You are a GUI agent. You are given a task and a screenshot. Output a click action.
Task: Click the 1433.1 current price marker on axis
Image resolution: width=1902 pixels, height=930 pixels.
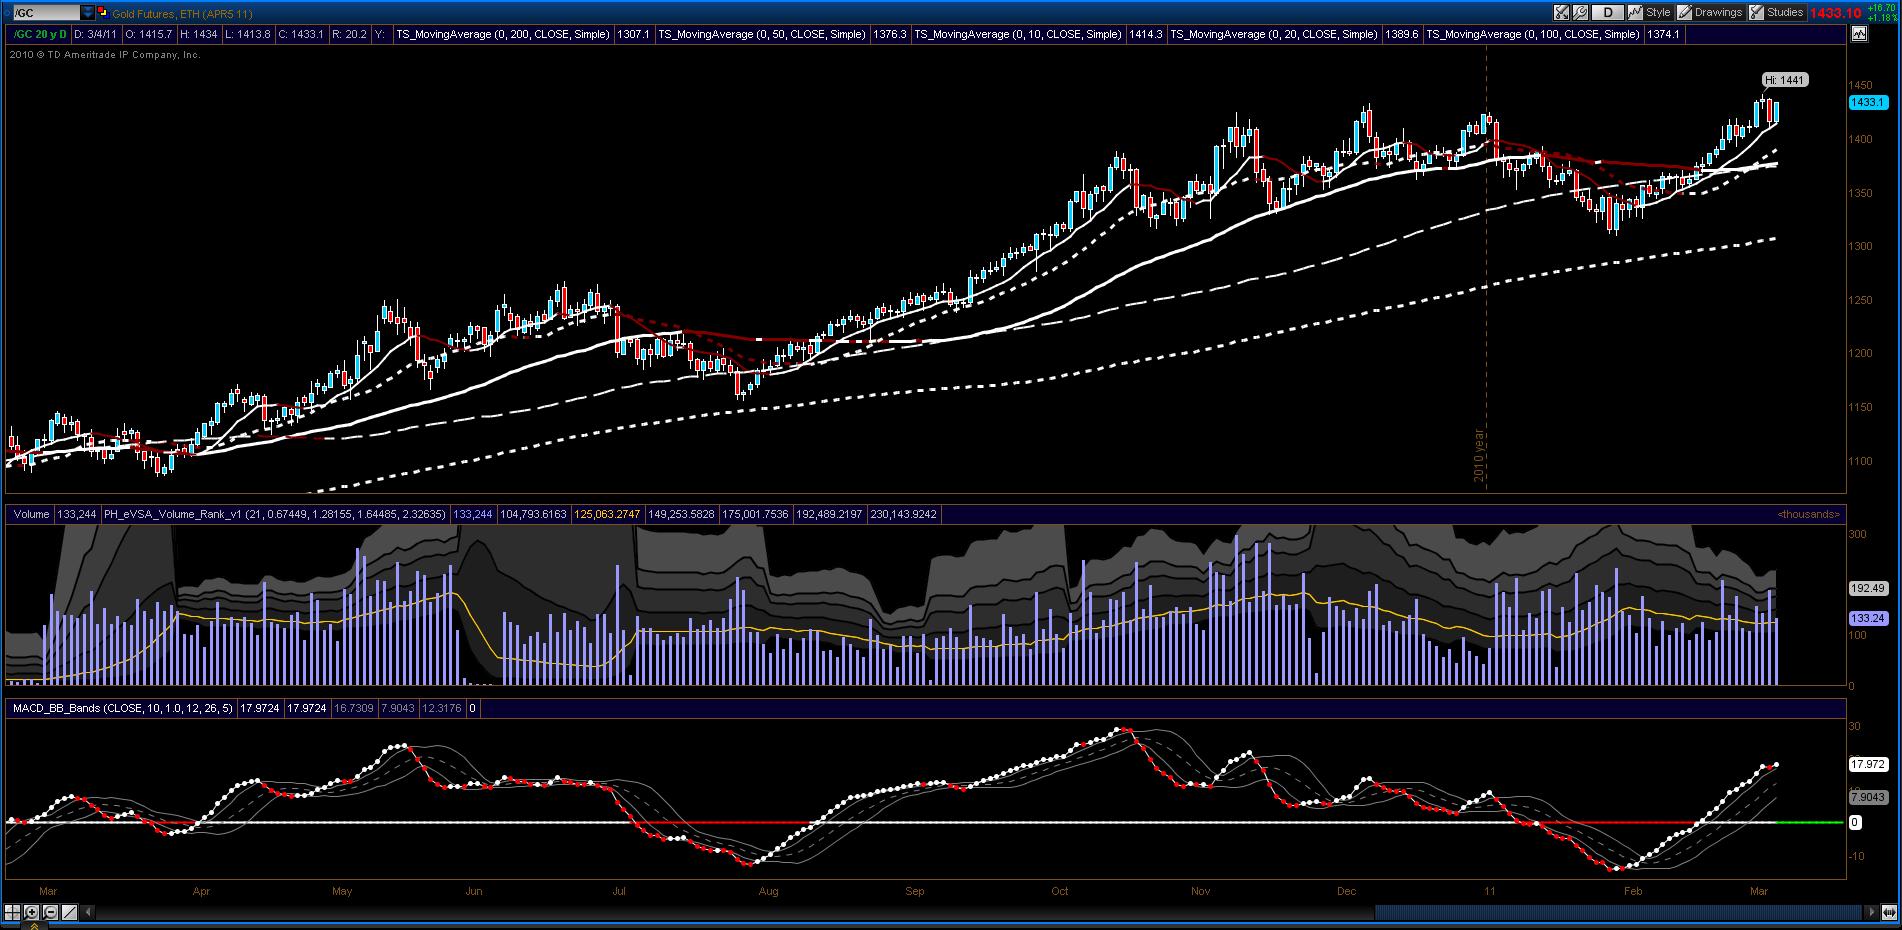click(1867, 103)
